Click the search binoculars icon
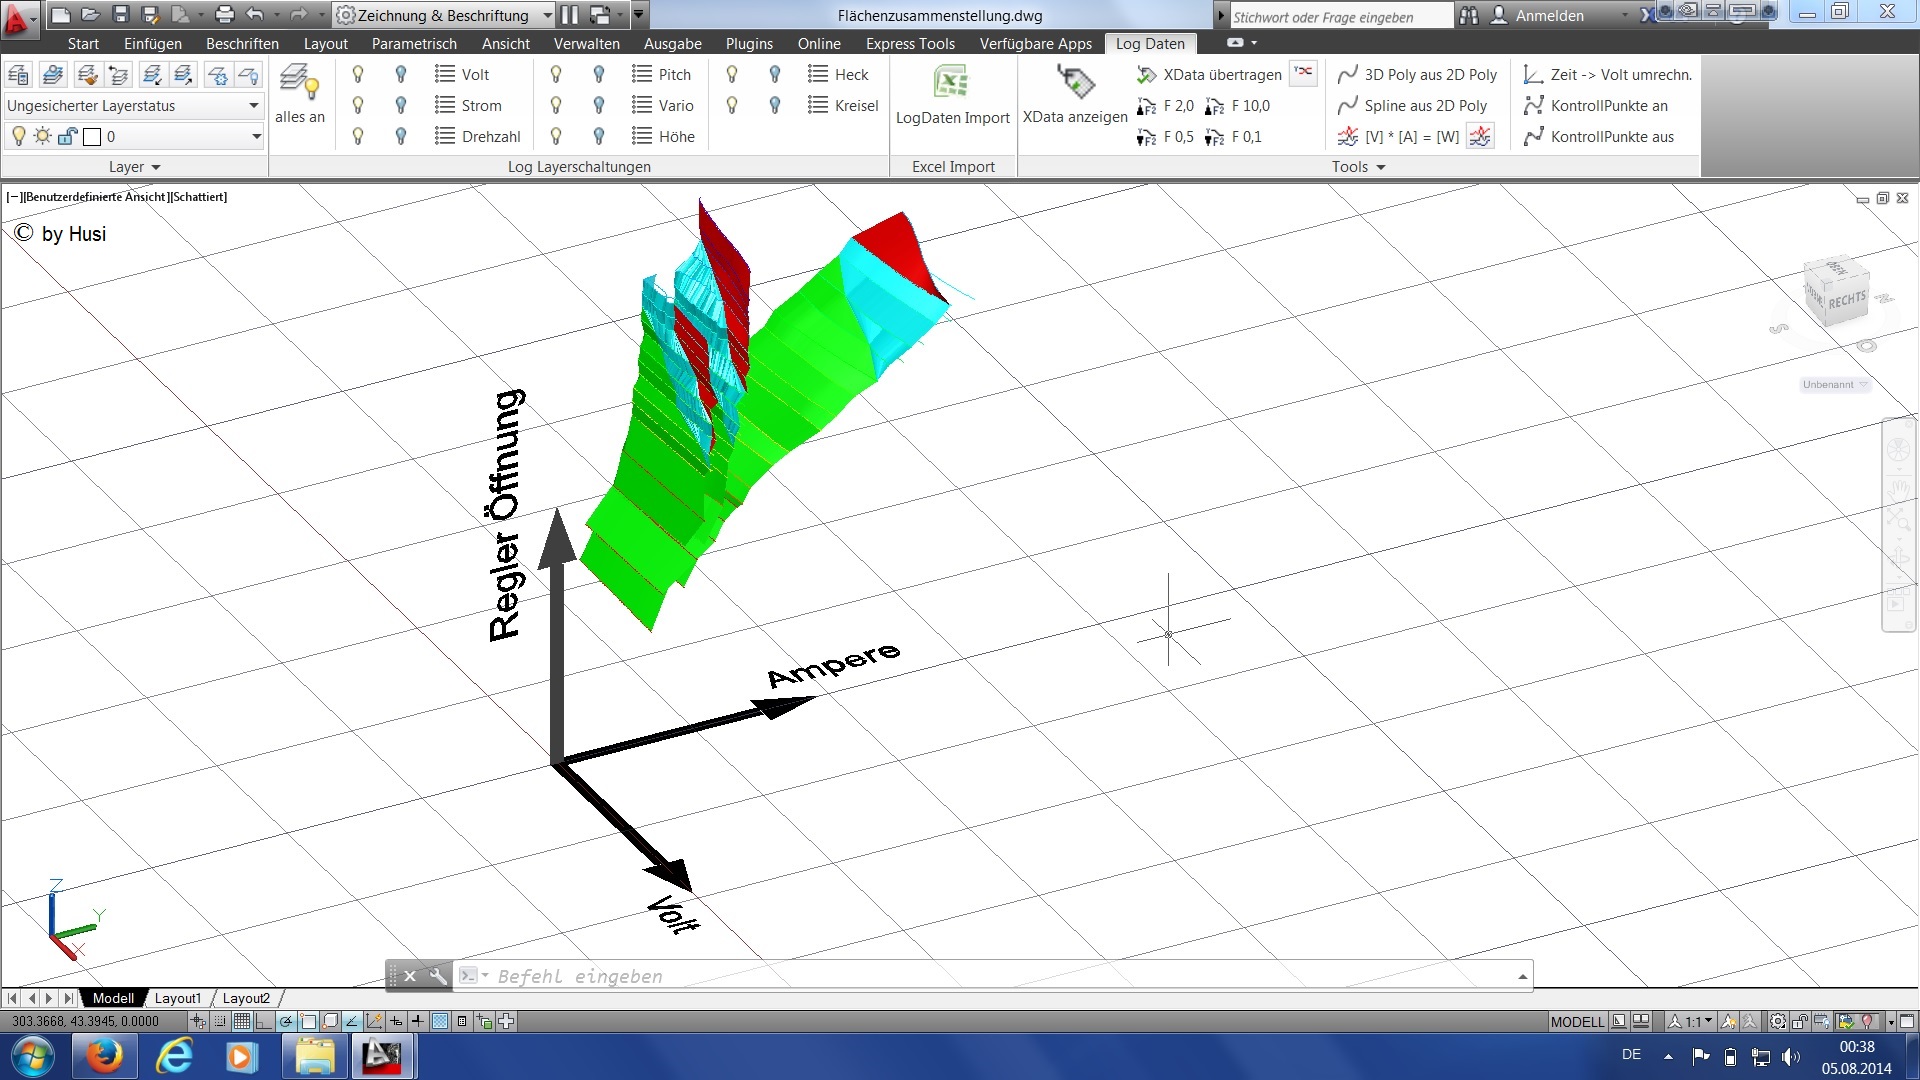This screenshot has height=1080, width=1920. pyautogui.click(x=1468, y=15)
